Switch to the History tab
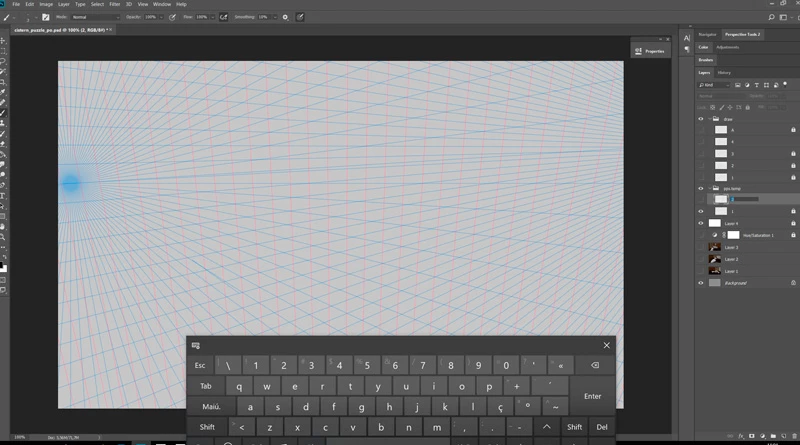 724,72
